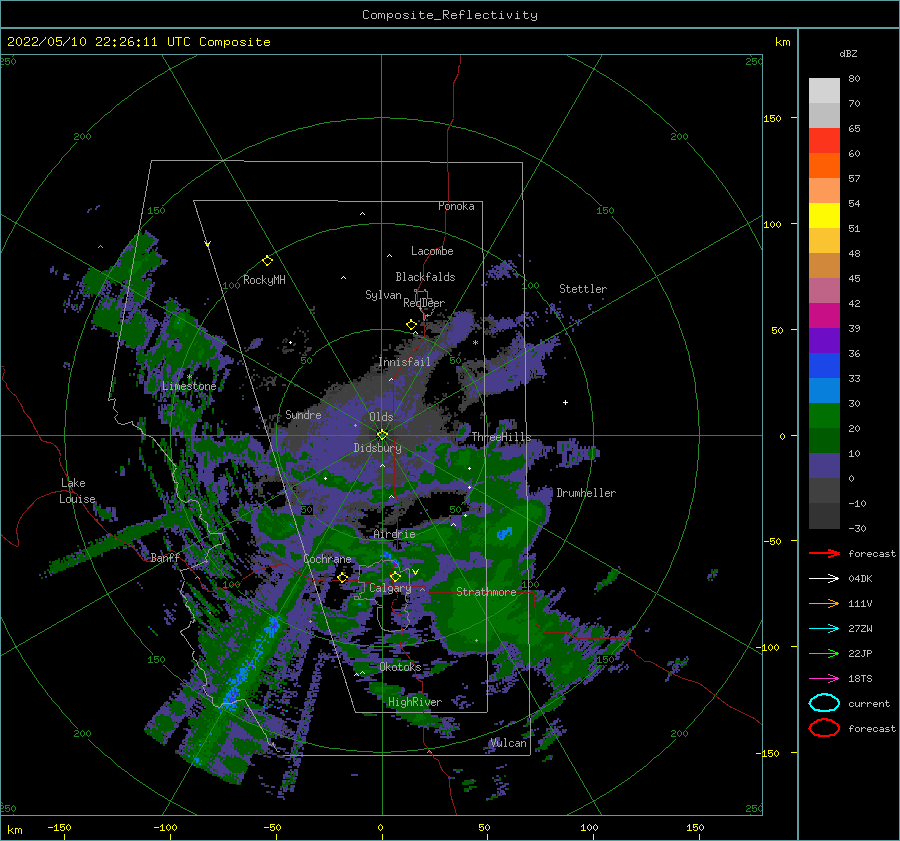
Task: Select the Okotoks label
Action: (x=400, y=667)
